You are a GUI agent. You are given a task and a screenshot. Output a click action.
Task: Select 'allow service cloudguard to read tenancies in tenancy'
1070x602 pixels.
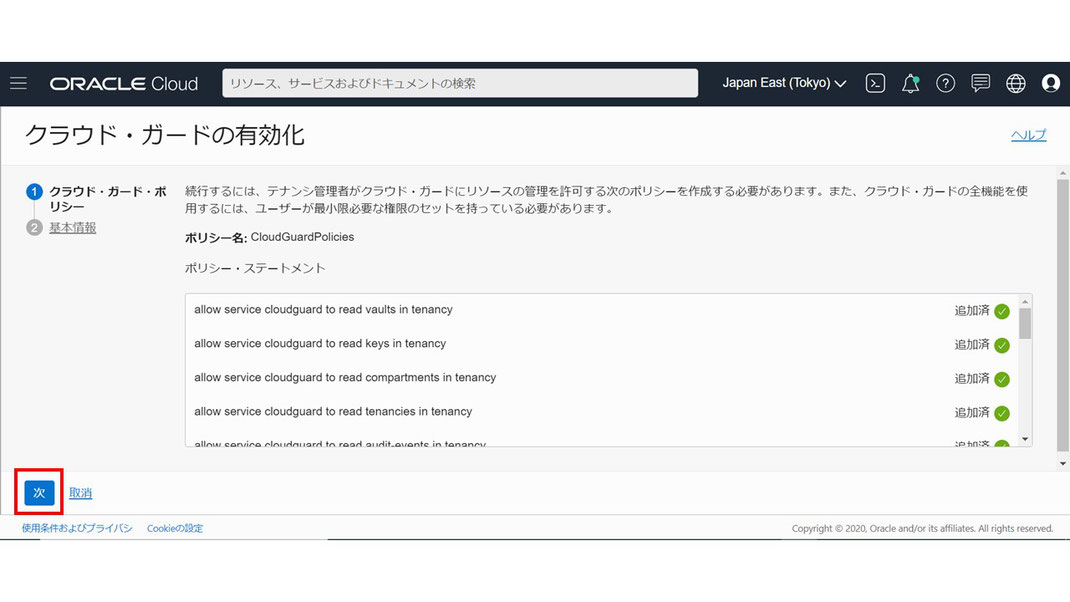333,412
